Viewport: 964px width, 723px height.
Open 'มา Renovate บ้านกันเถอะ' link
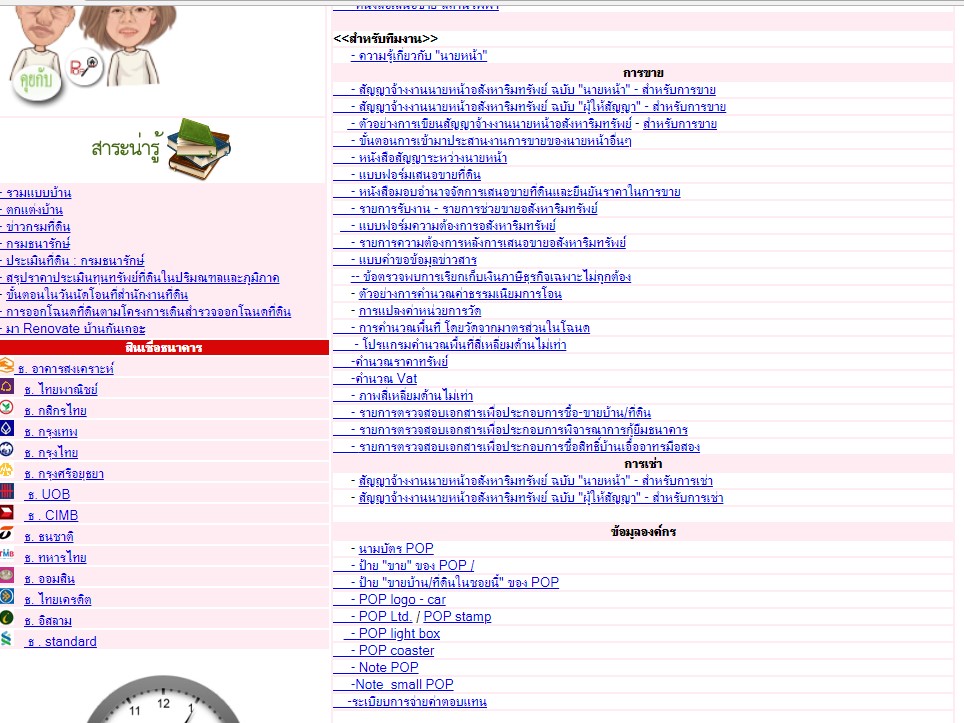pyautogui.click(x=74, y=328)
